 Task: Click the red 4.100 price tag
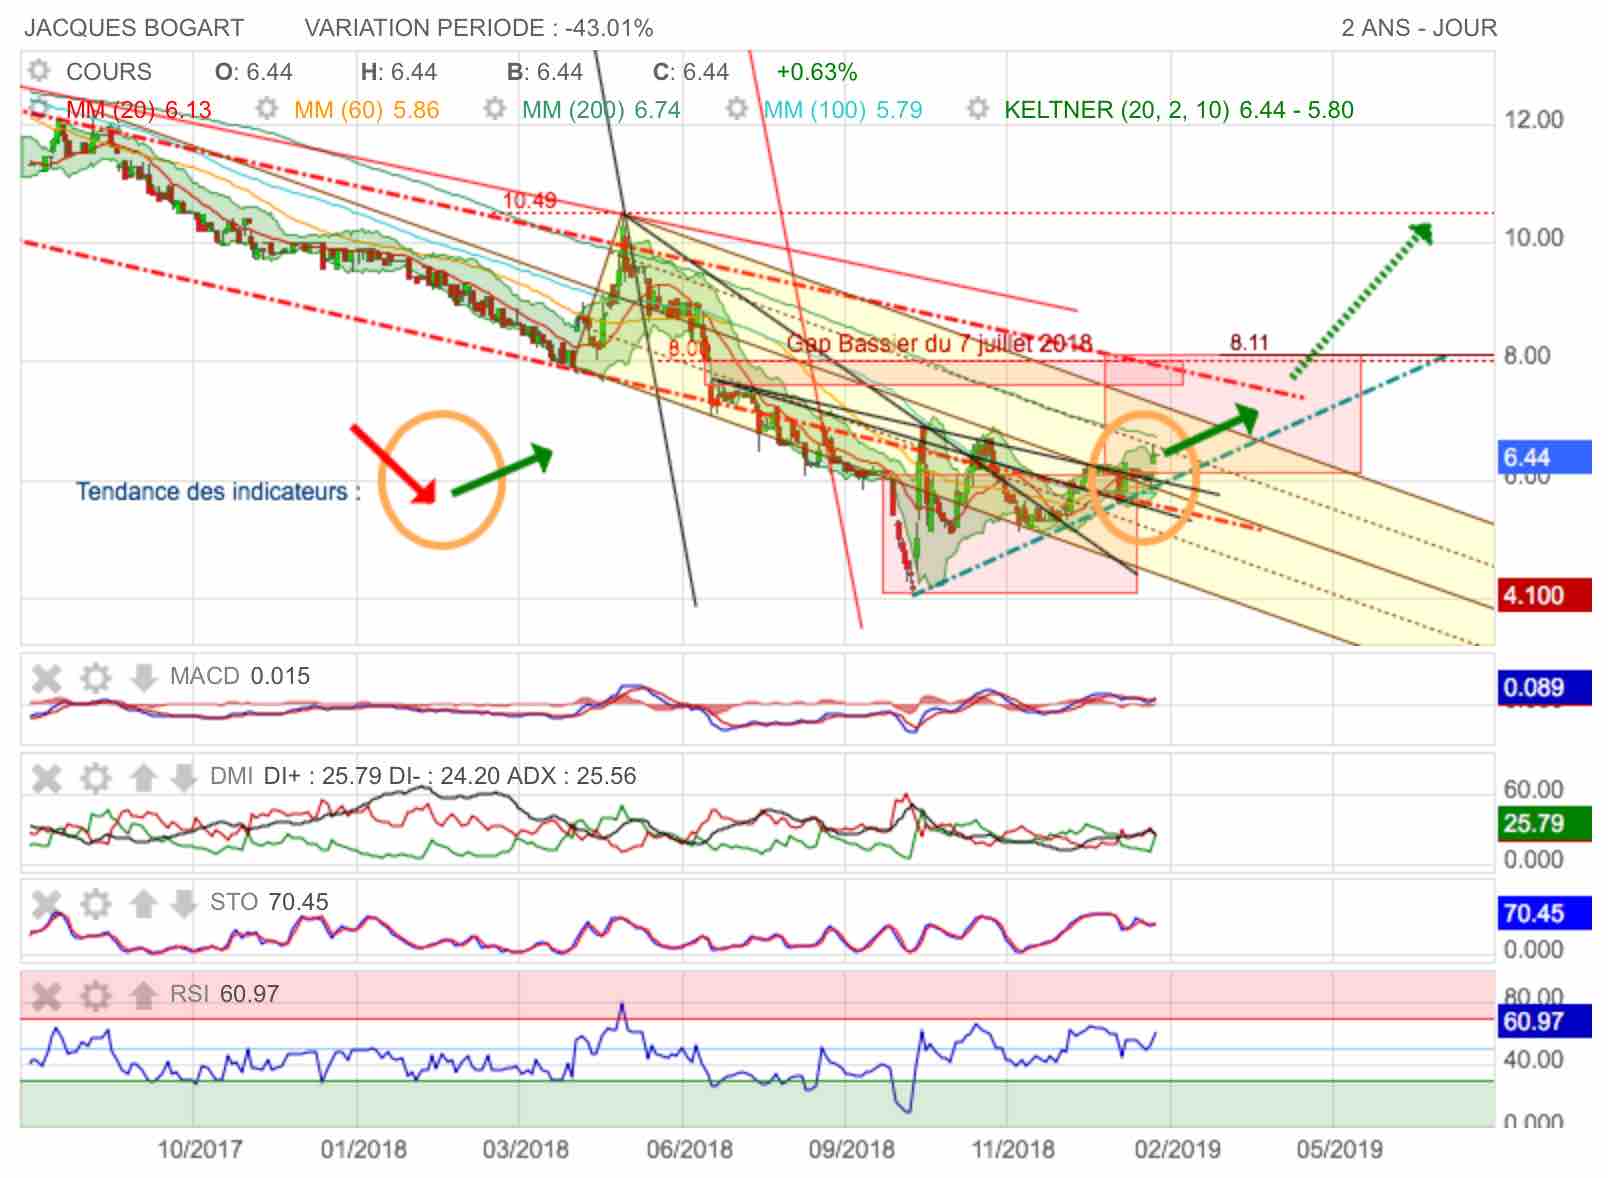coord(1545,595)
